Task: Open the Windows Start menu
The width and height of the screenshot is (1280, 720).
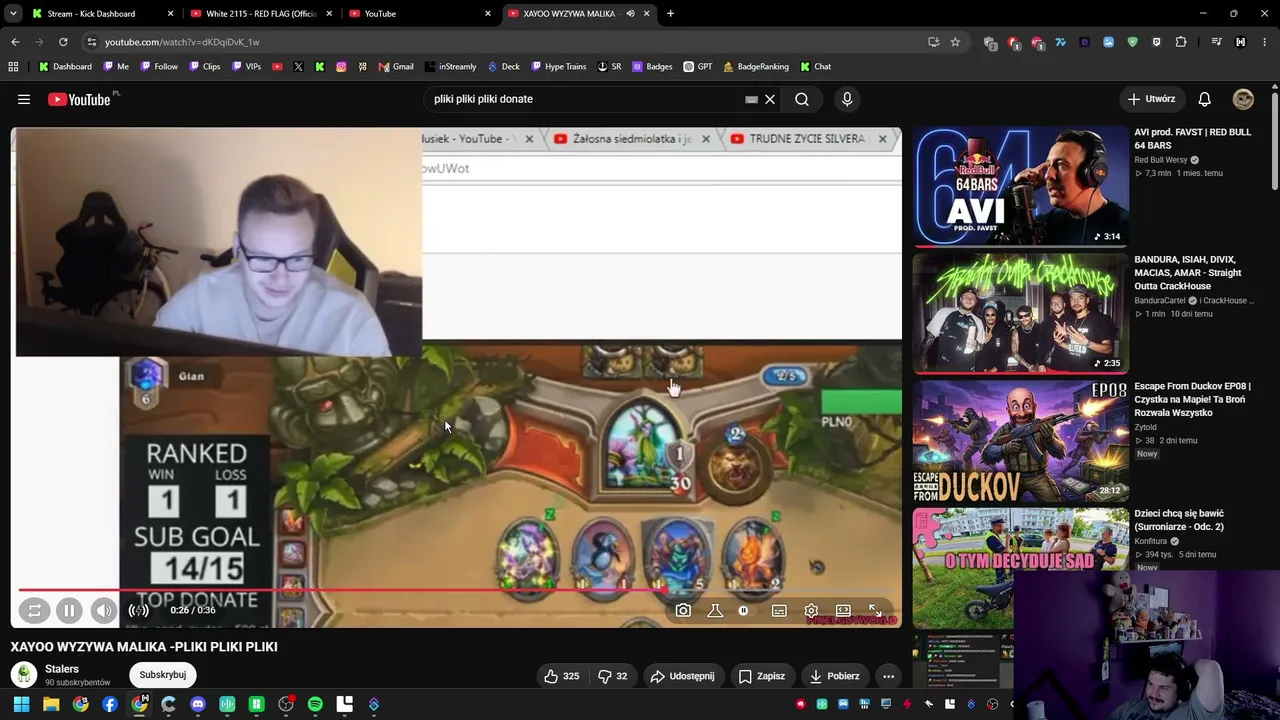Action: (x=21, y=704)
